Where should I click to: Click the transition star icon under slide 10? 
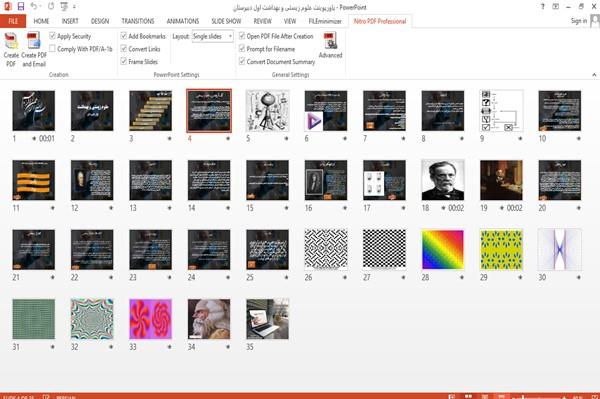(579, 138)
